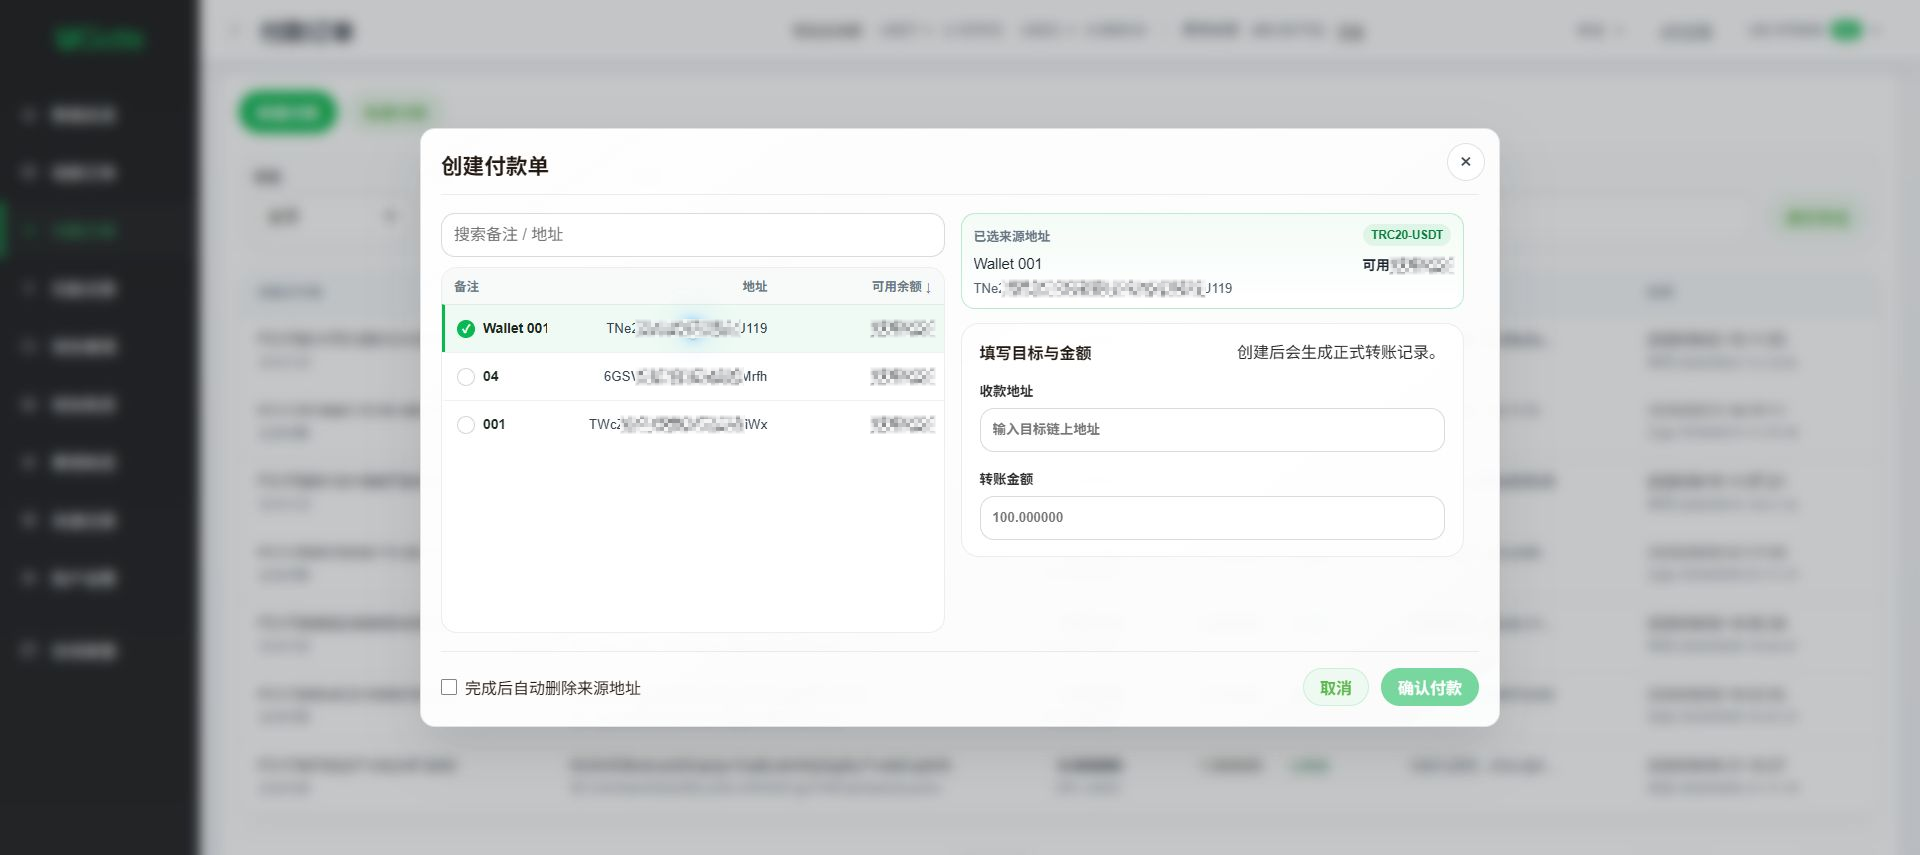The height and width of the screenshot is (855, 1920).
Task: Focus the 收款地址 input box
Action: [x=1212, y=430]
